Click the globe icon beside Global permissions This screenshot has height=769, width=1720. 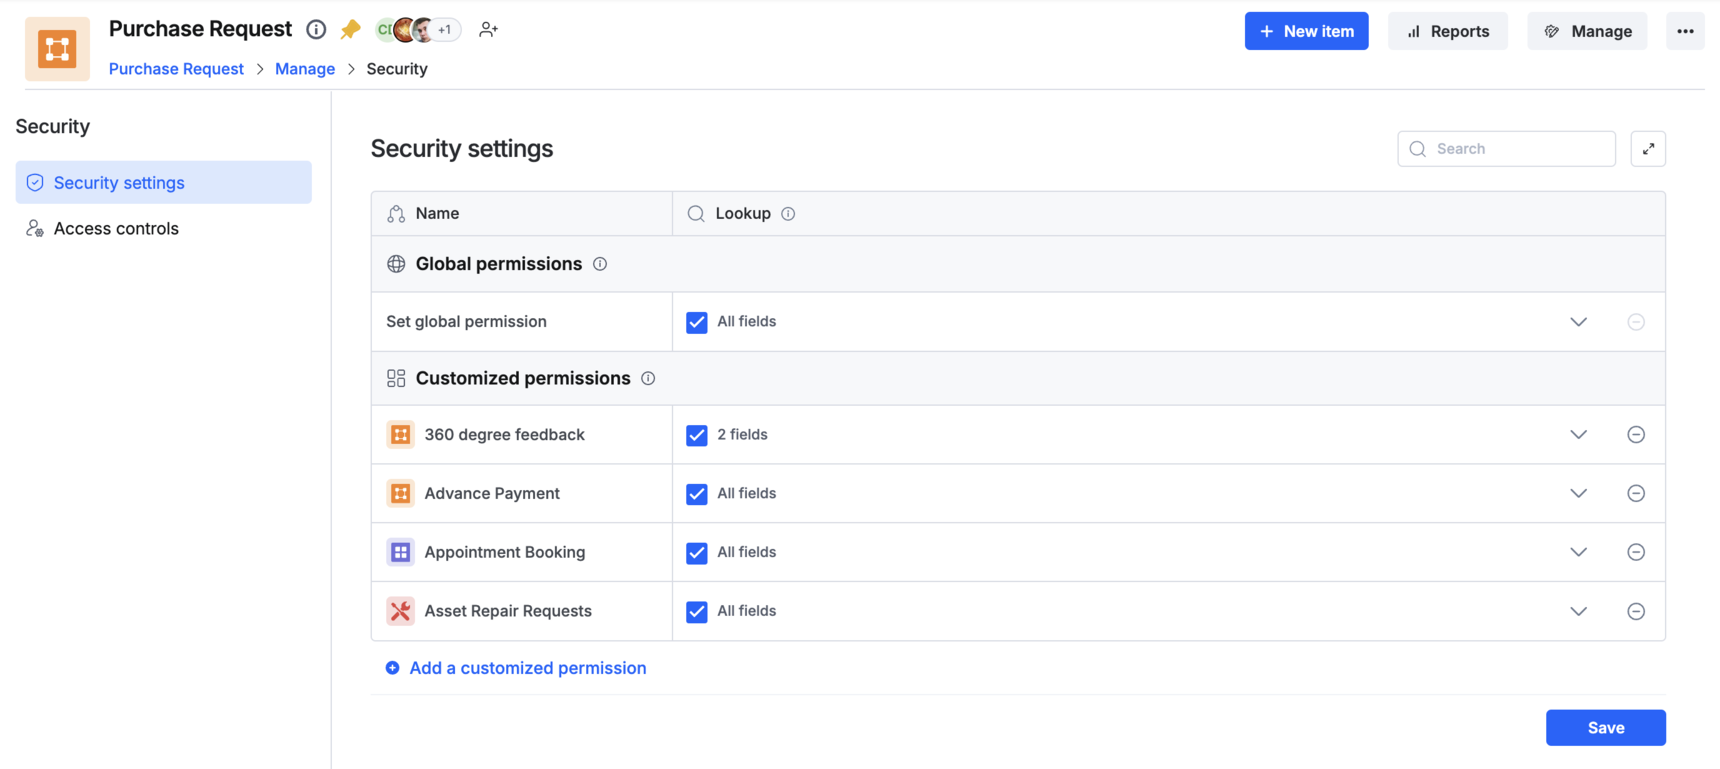(396, 264)
